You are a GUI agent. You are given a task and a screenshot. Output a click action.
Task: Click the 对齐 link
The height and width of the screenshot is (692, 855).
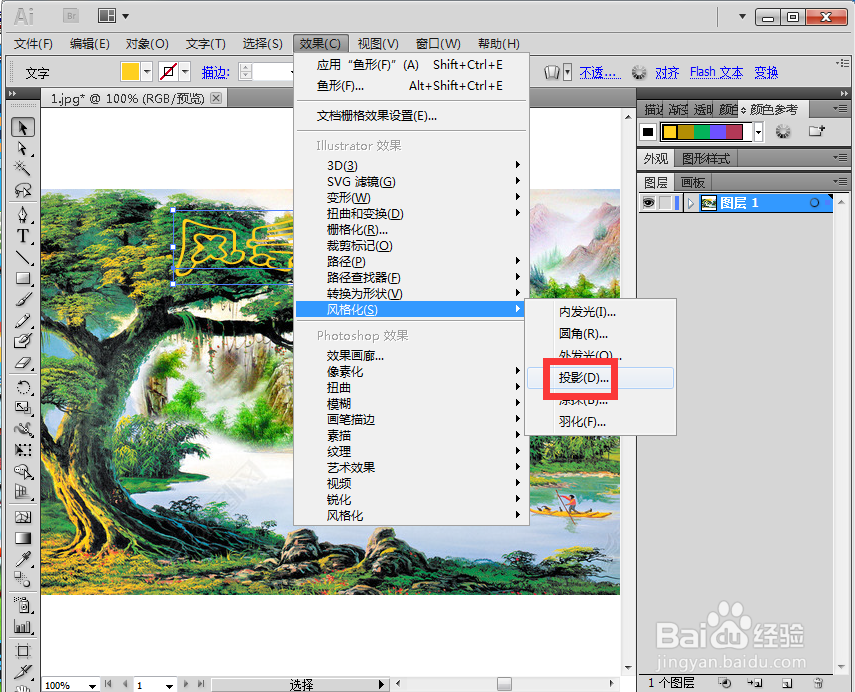click(x=667, y=72)
